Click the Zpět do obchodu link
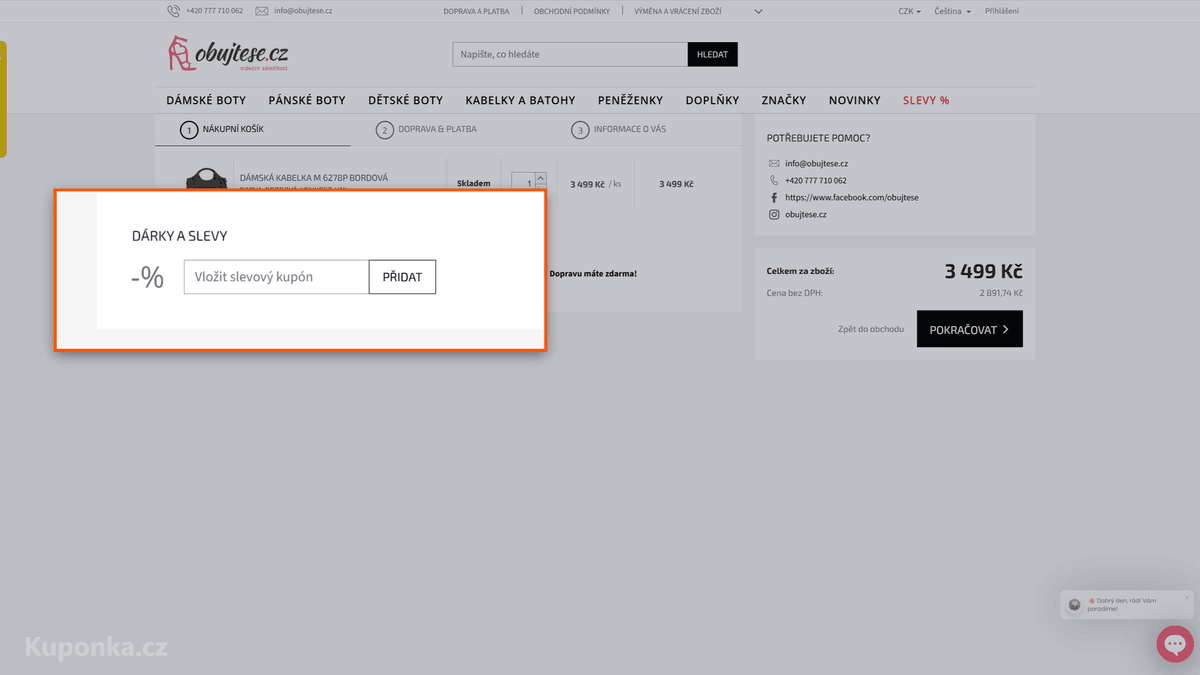The width and height of the screenshot is (1200, 675). pos(871,329)
